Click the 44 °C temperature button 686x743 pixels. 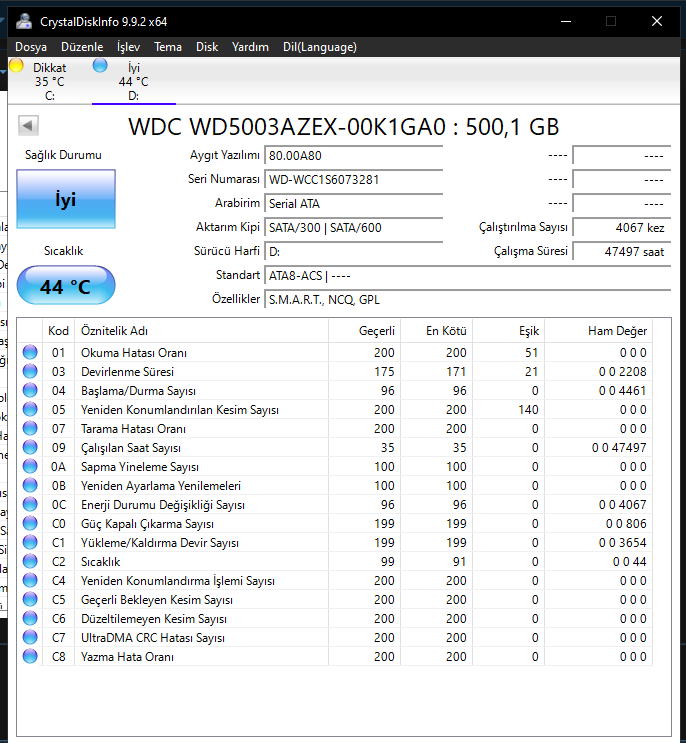point(66,286)
